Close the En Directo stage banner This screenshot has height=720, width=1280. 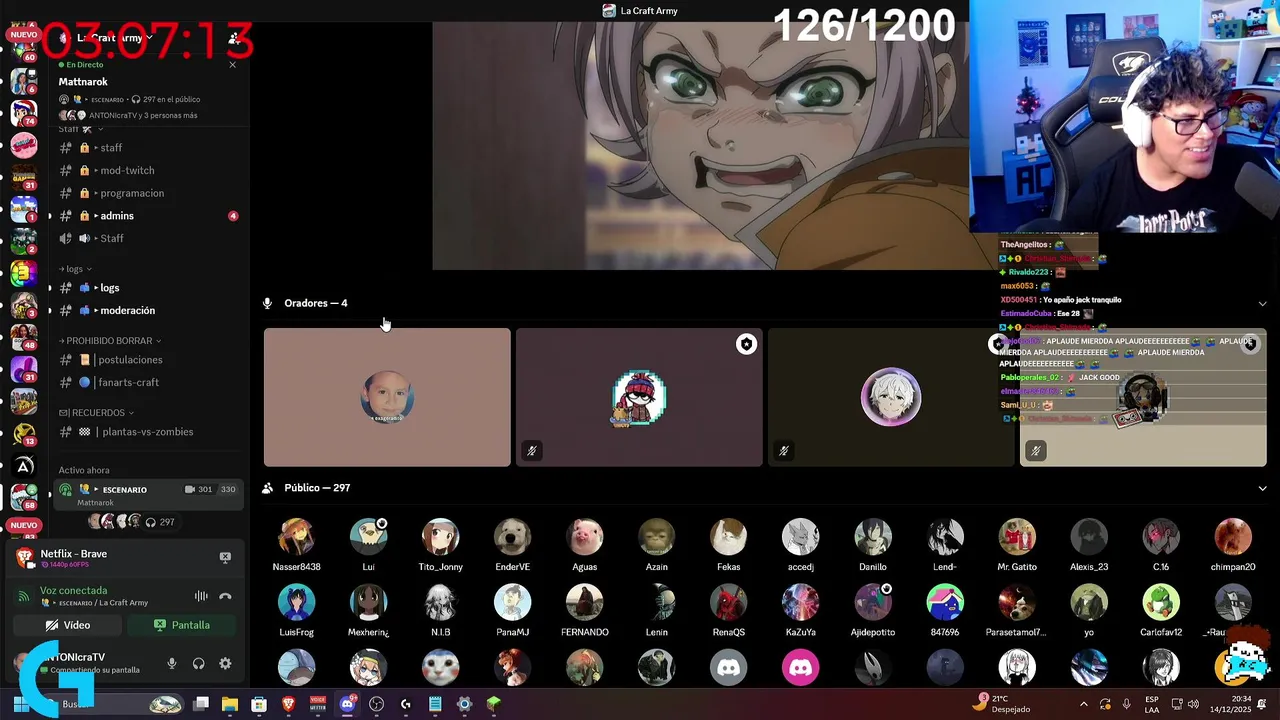233,64
